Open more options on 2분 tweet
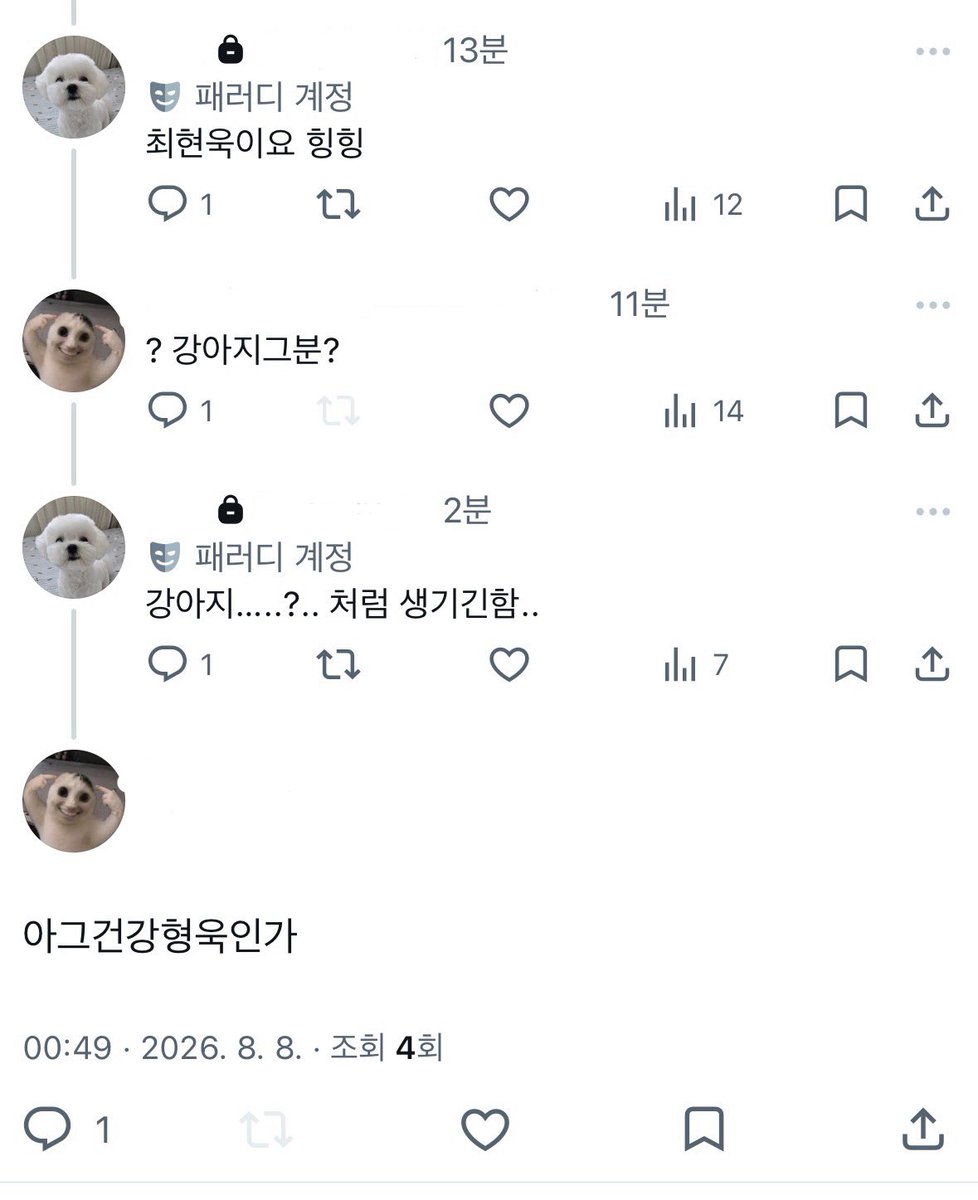Viewport: 978px width, 1200px height. (x=932, y=512)
